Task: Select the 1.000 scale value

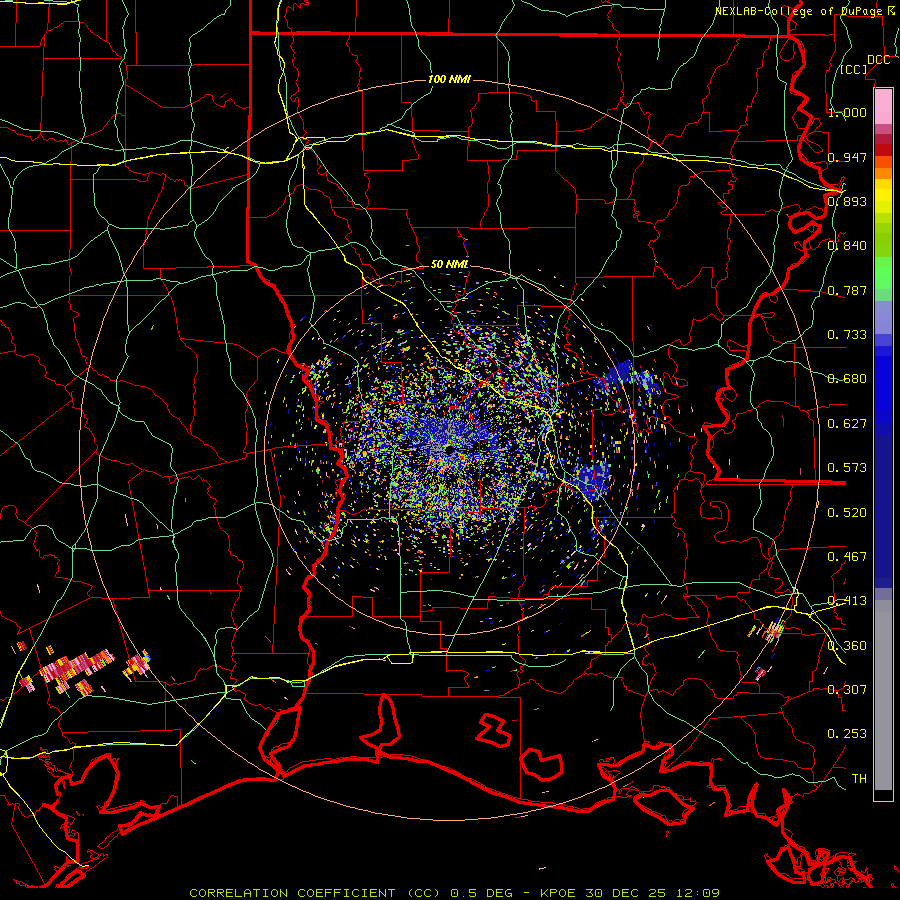Action: (847, 112)
